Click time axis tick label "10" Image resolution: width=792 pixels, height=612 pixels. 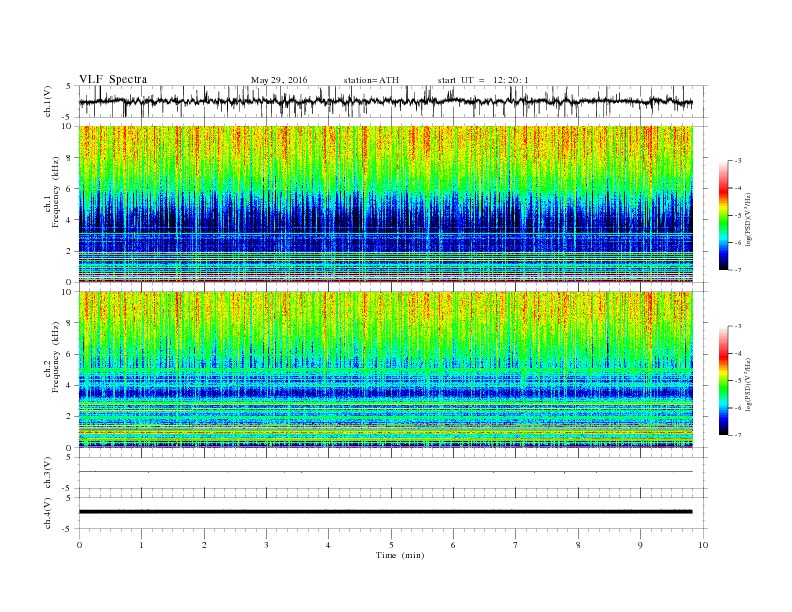pyautogui.click(x=703, y=545)
